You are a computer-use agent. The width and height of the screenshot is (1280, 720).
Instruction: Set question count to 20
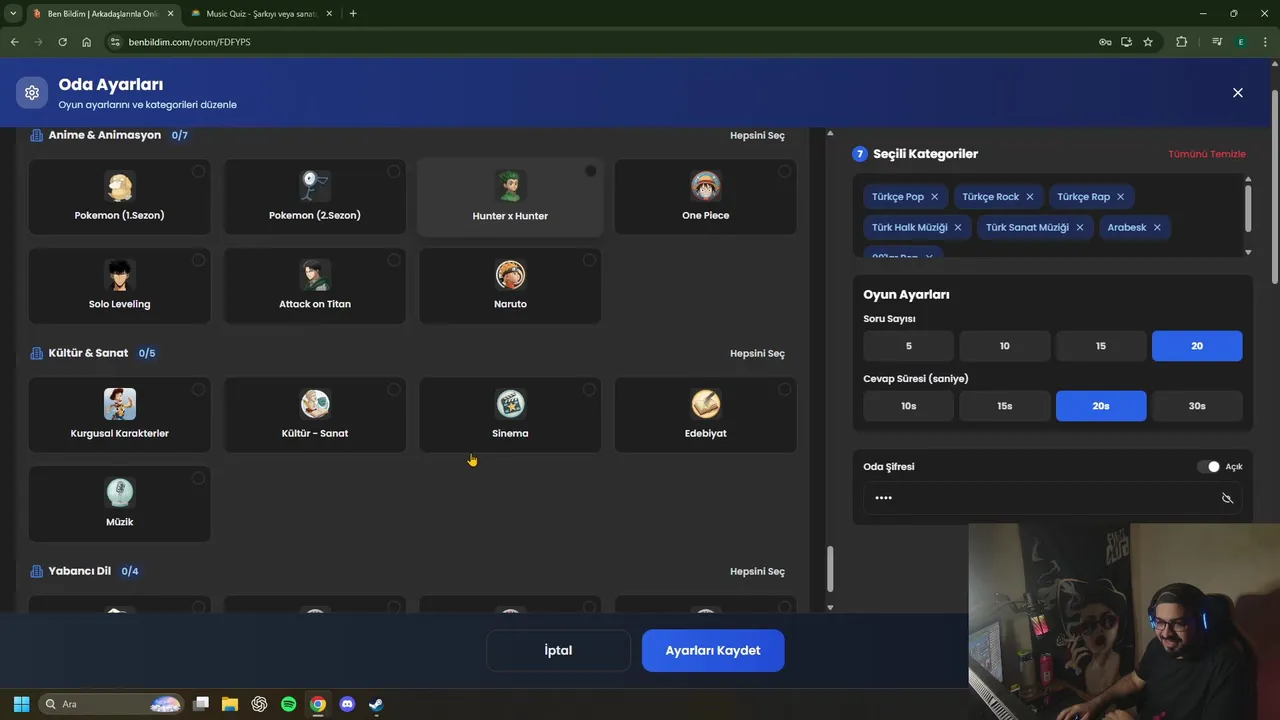(1197, 346)
